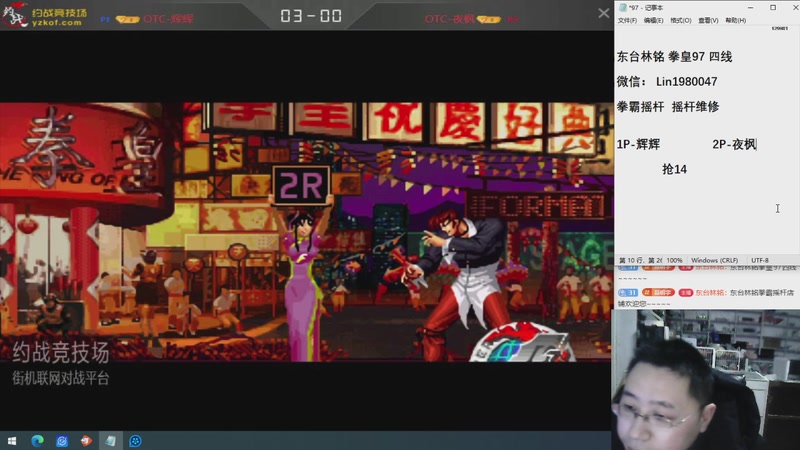Image resolution: width=800 pixels, height=450 pixels.
Task: Click the text 1P-辉辉 in Notepad
Action: pyautogui.click(x=638, y=144)
